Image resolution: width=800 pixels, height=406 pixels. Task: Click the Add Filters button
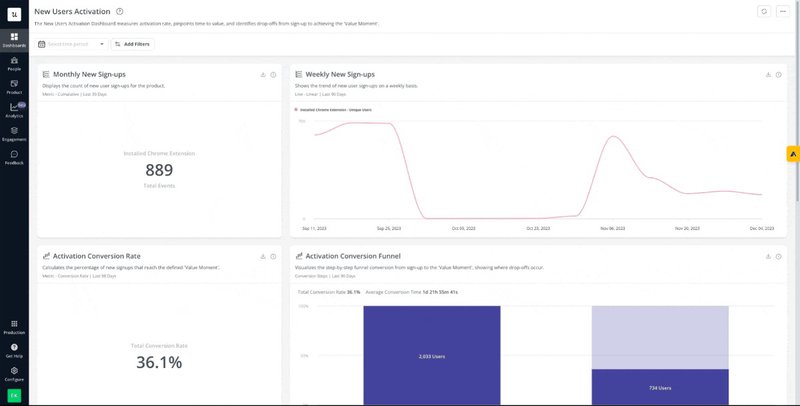pos(131,44)
